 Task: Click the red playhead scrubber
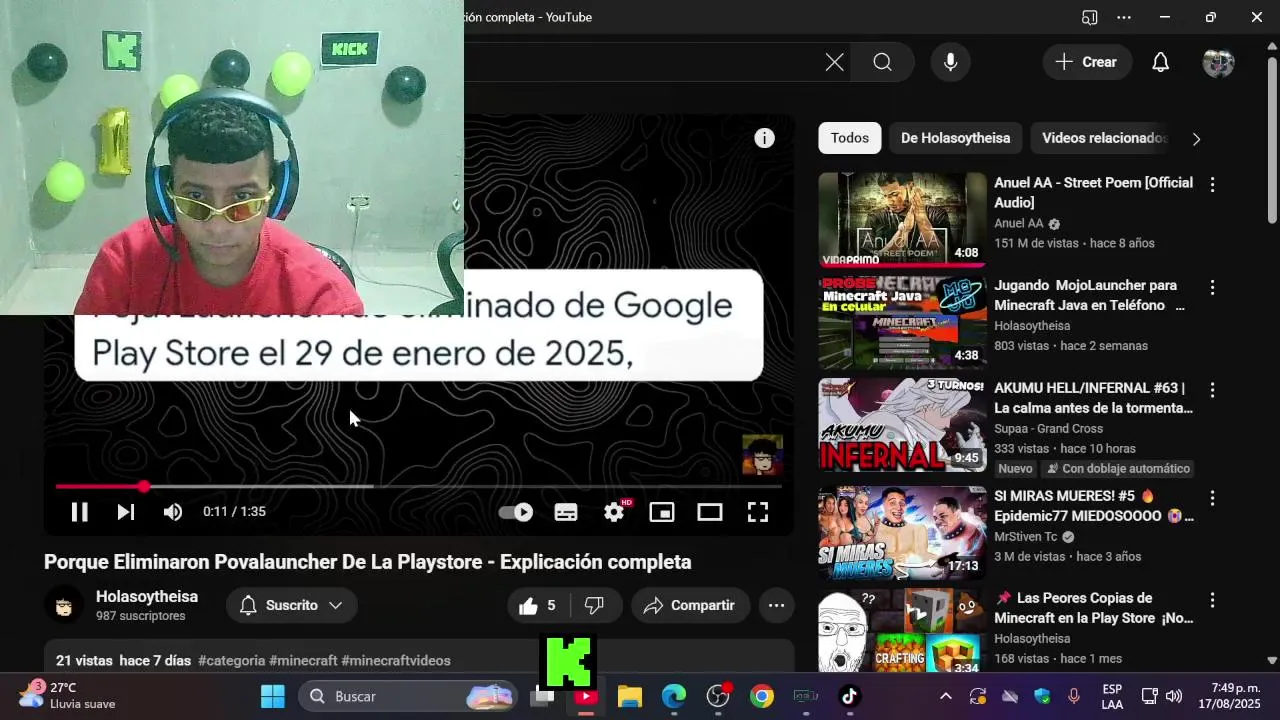[144, 487]
